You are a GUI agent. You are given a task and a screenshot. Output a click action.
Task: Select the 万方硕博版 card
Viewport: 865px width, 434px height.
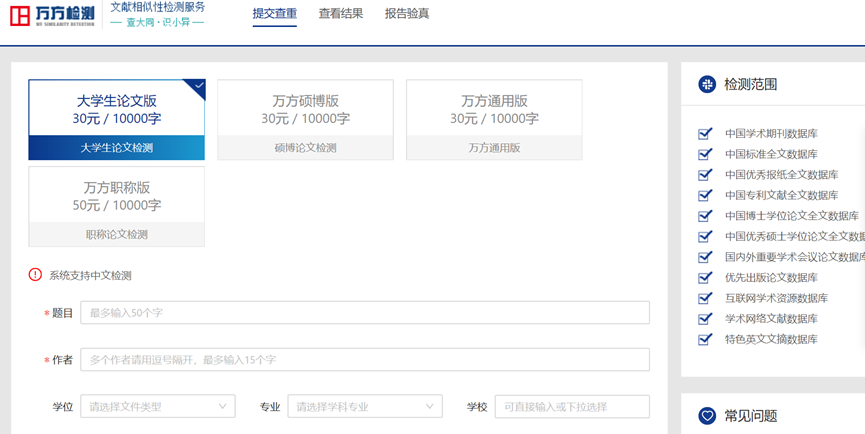pos(306,120)
